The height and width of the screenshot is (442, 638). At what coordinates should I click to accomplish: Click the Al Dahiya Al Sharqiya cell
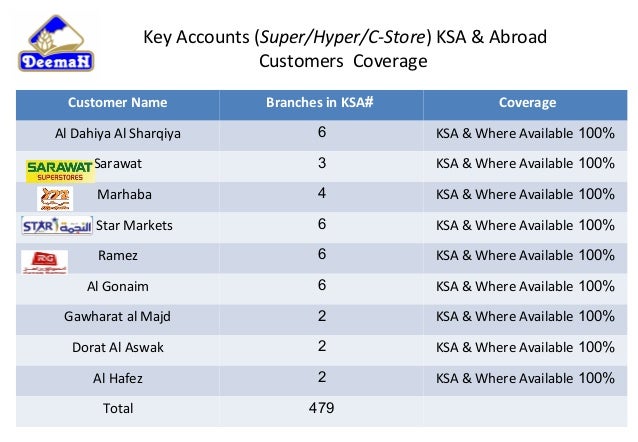pyautogui.click(x=118, y=133)
